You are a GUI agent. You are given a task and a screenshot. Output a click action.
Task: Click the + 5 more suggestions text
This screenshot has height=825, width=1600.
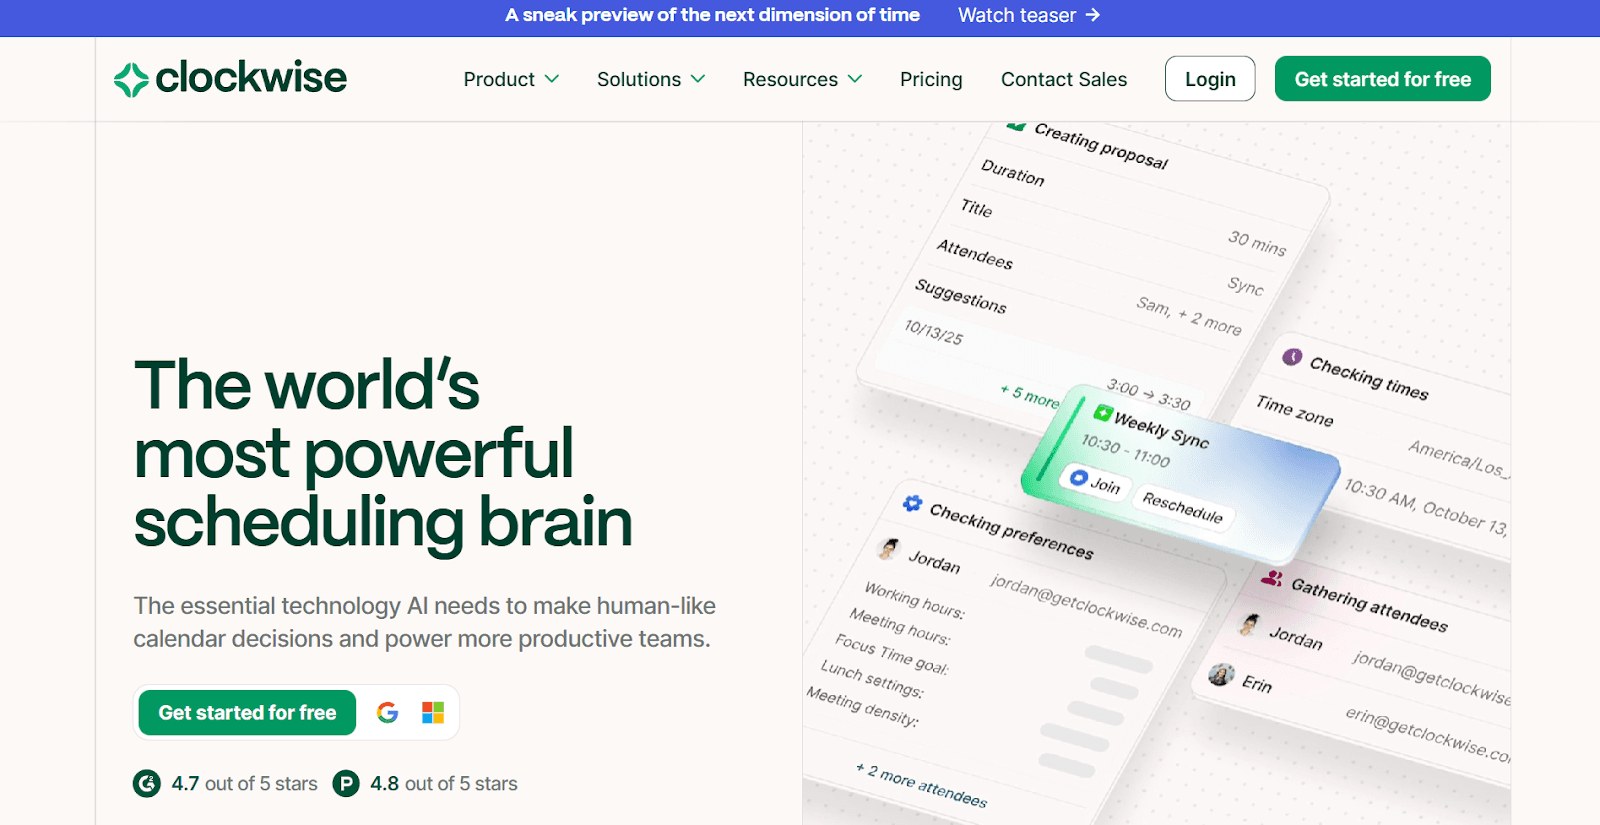1030,396
